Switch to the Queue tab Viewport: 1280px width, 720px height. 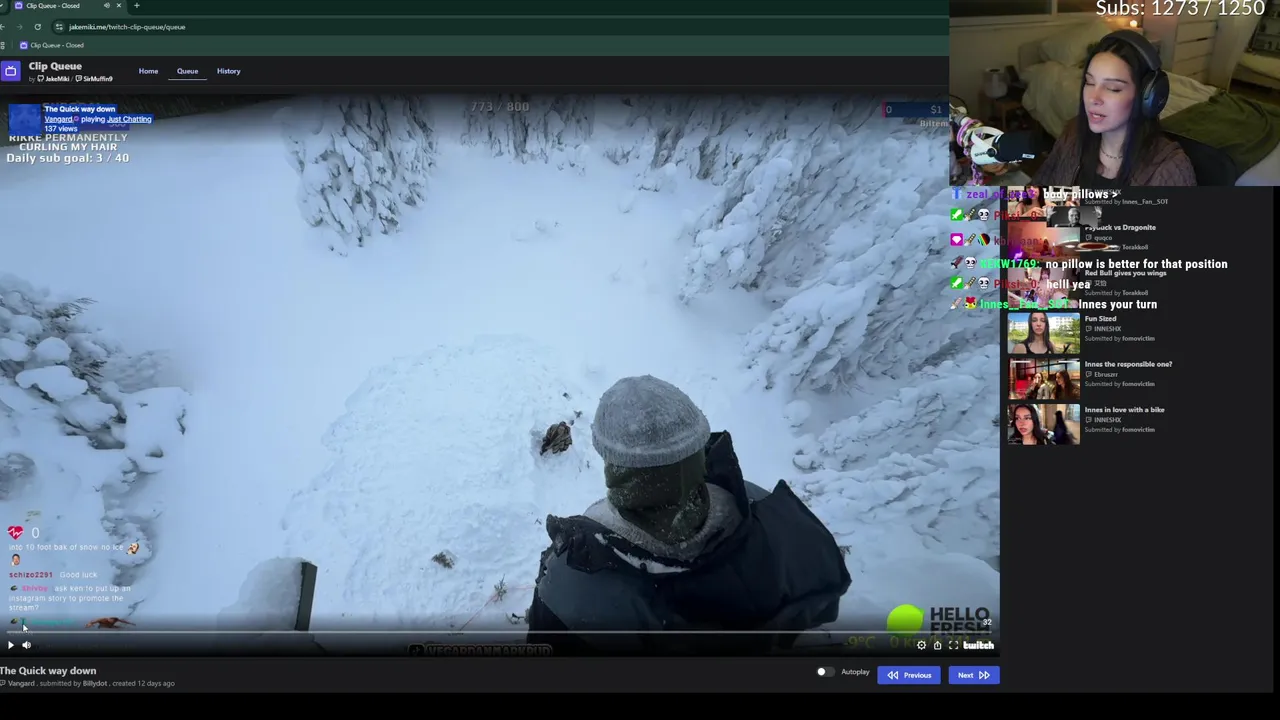[187, 71]
